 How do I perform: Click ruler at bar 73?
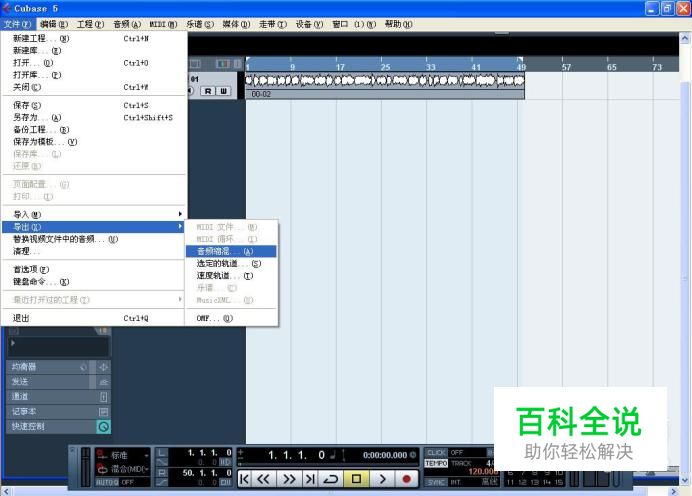point(657,67)
